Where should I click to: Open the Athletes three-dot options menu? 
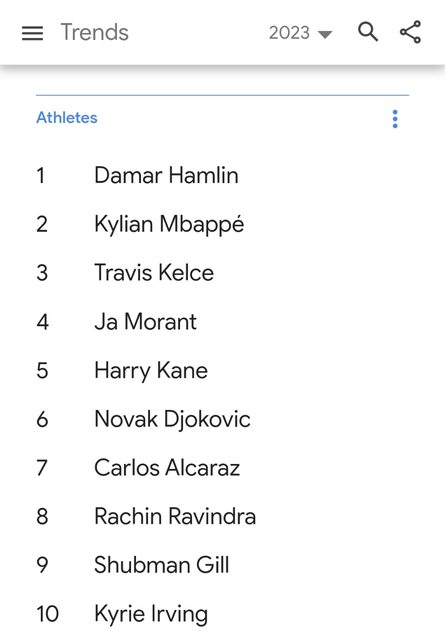click(x=395, y=119)
